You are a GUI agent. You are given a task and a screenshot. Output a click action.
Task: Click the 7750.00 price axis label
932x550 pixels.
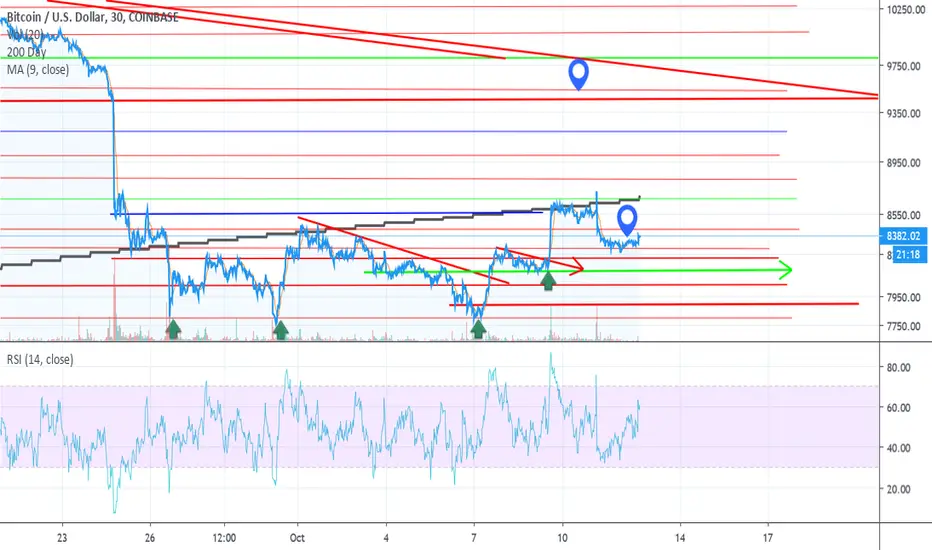pyautogui.click(x=903, y=326)
